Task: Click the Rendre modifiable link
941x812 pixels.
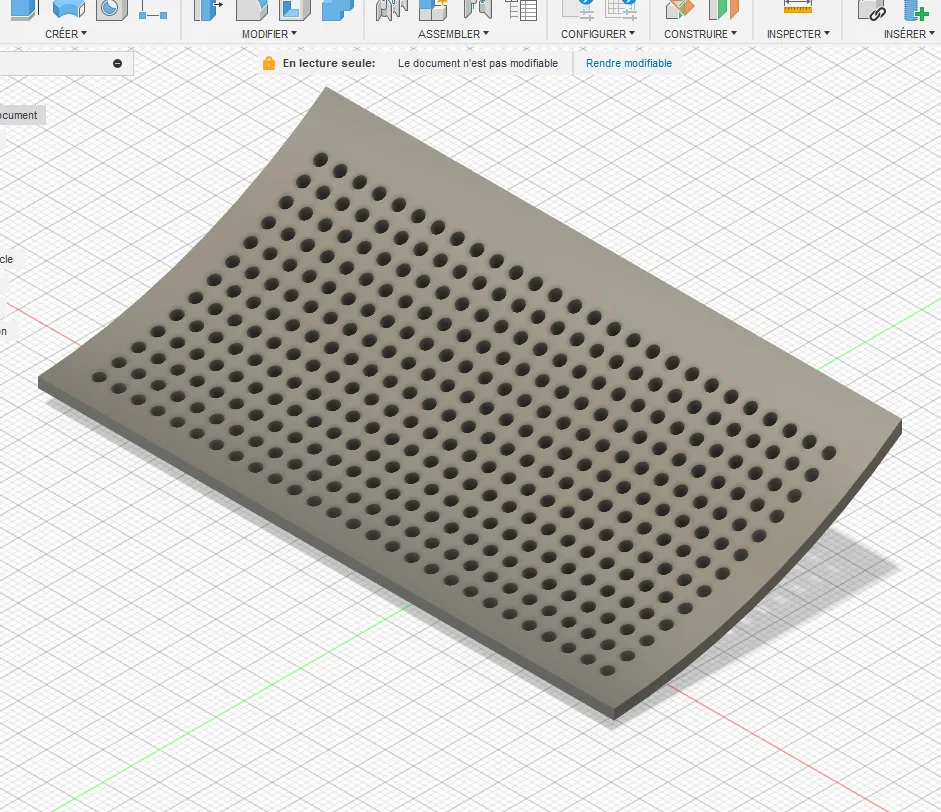Action: (x=629, y=63)
